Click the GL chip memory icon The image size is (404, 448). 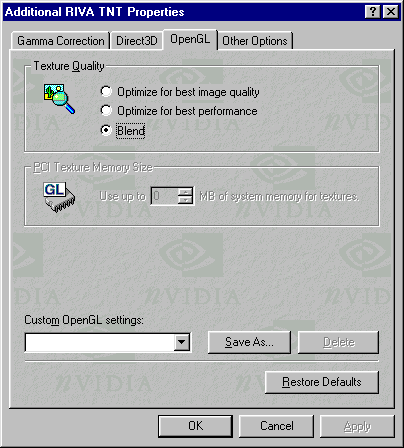coord(59,197)
